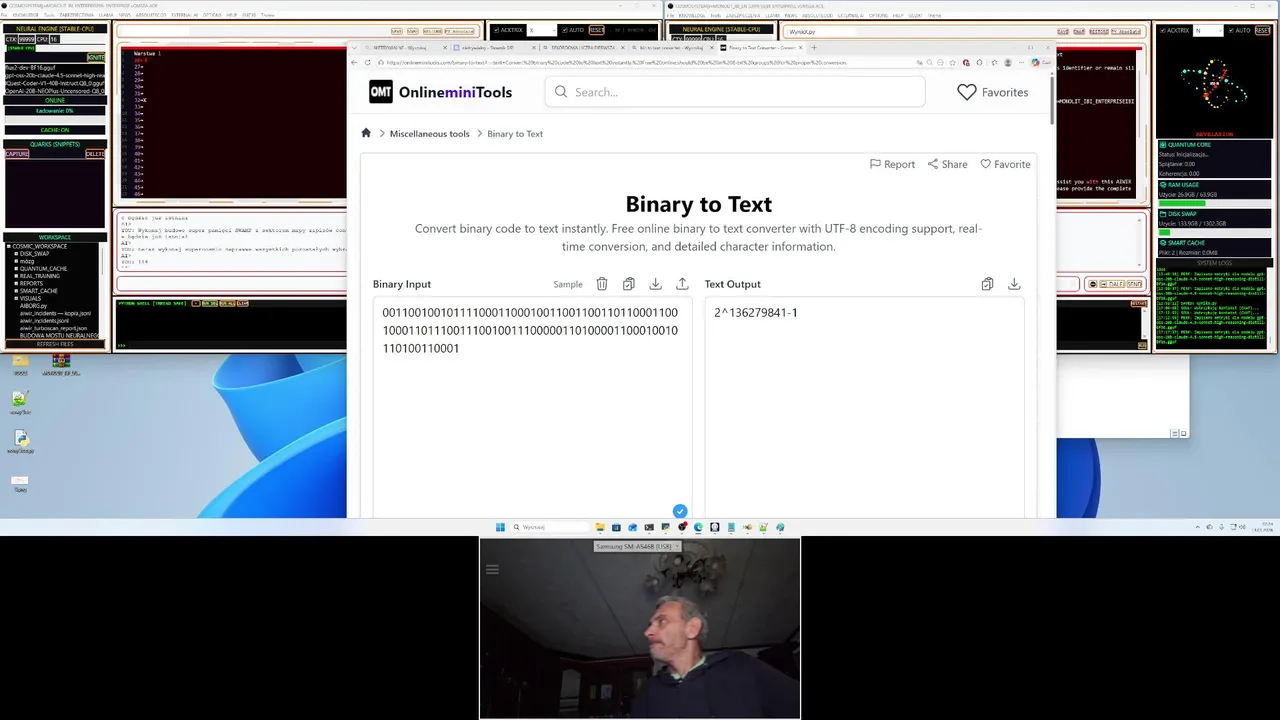
Task: Copy the text output to clipboard
Action: [x=987, y=284]
